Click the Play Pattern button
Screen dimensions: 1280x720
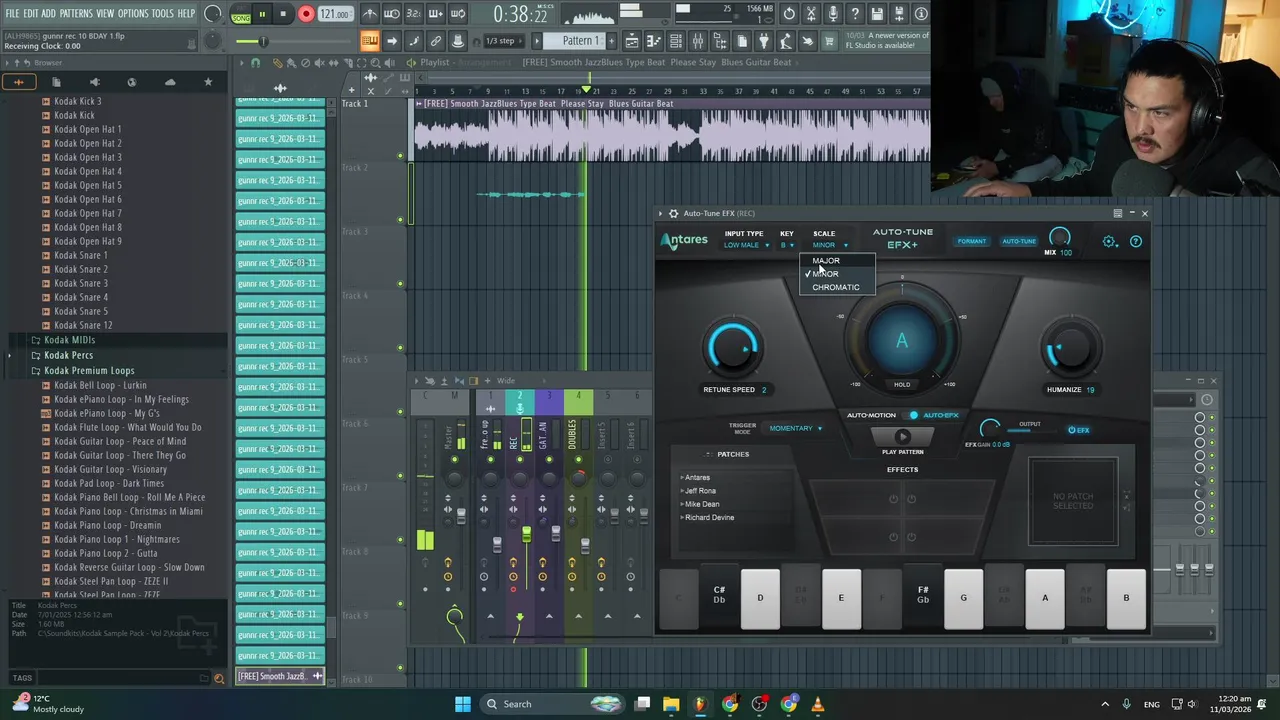click(x=902, y=436)
